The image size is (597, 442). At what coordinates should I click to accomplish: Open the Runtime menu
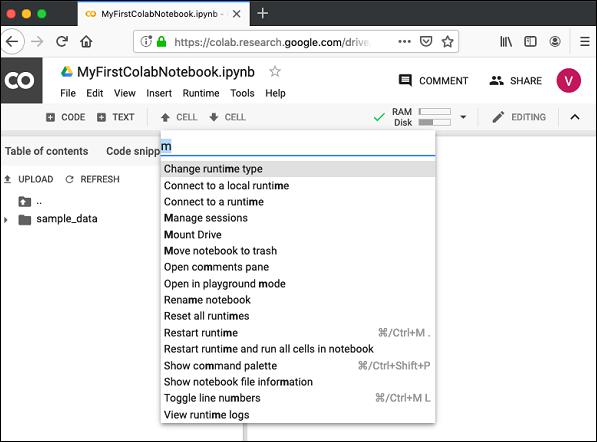coord(201,93)
